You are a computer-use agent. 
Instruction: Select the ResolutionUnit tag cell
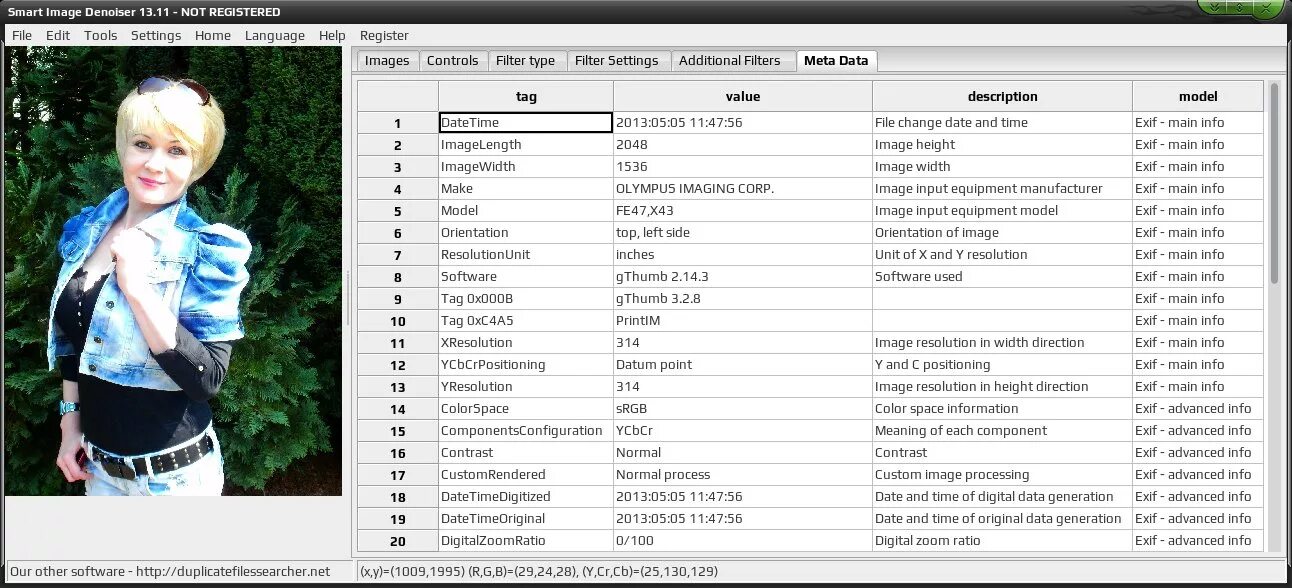click(x=526, y=255)
